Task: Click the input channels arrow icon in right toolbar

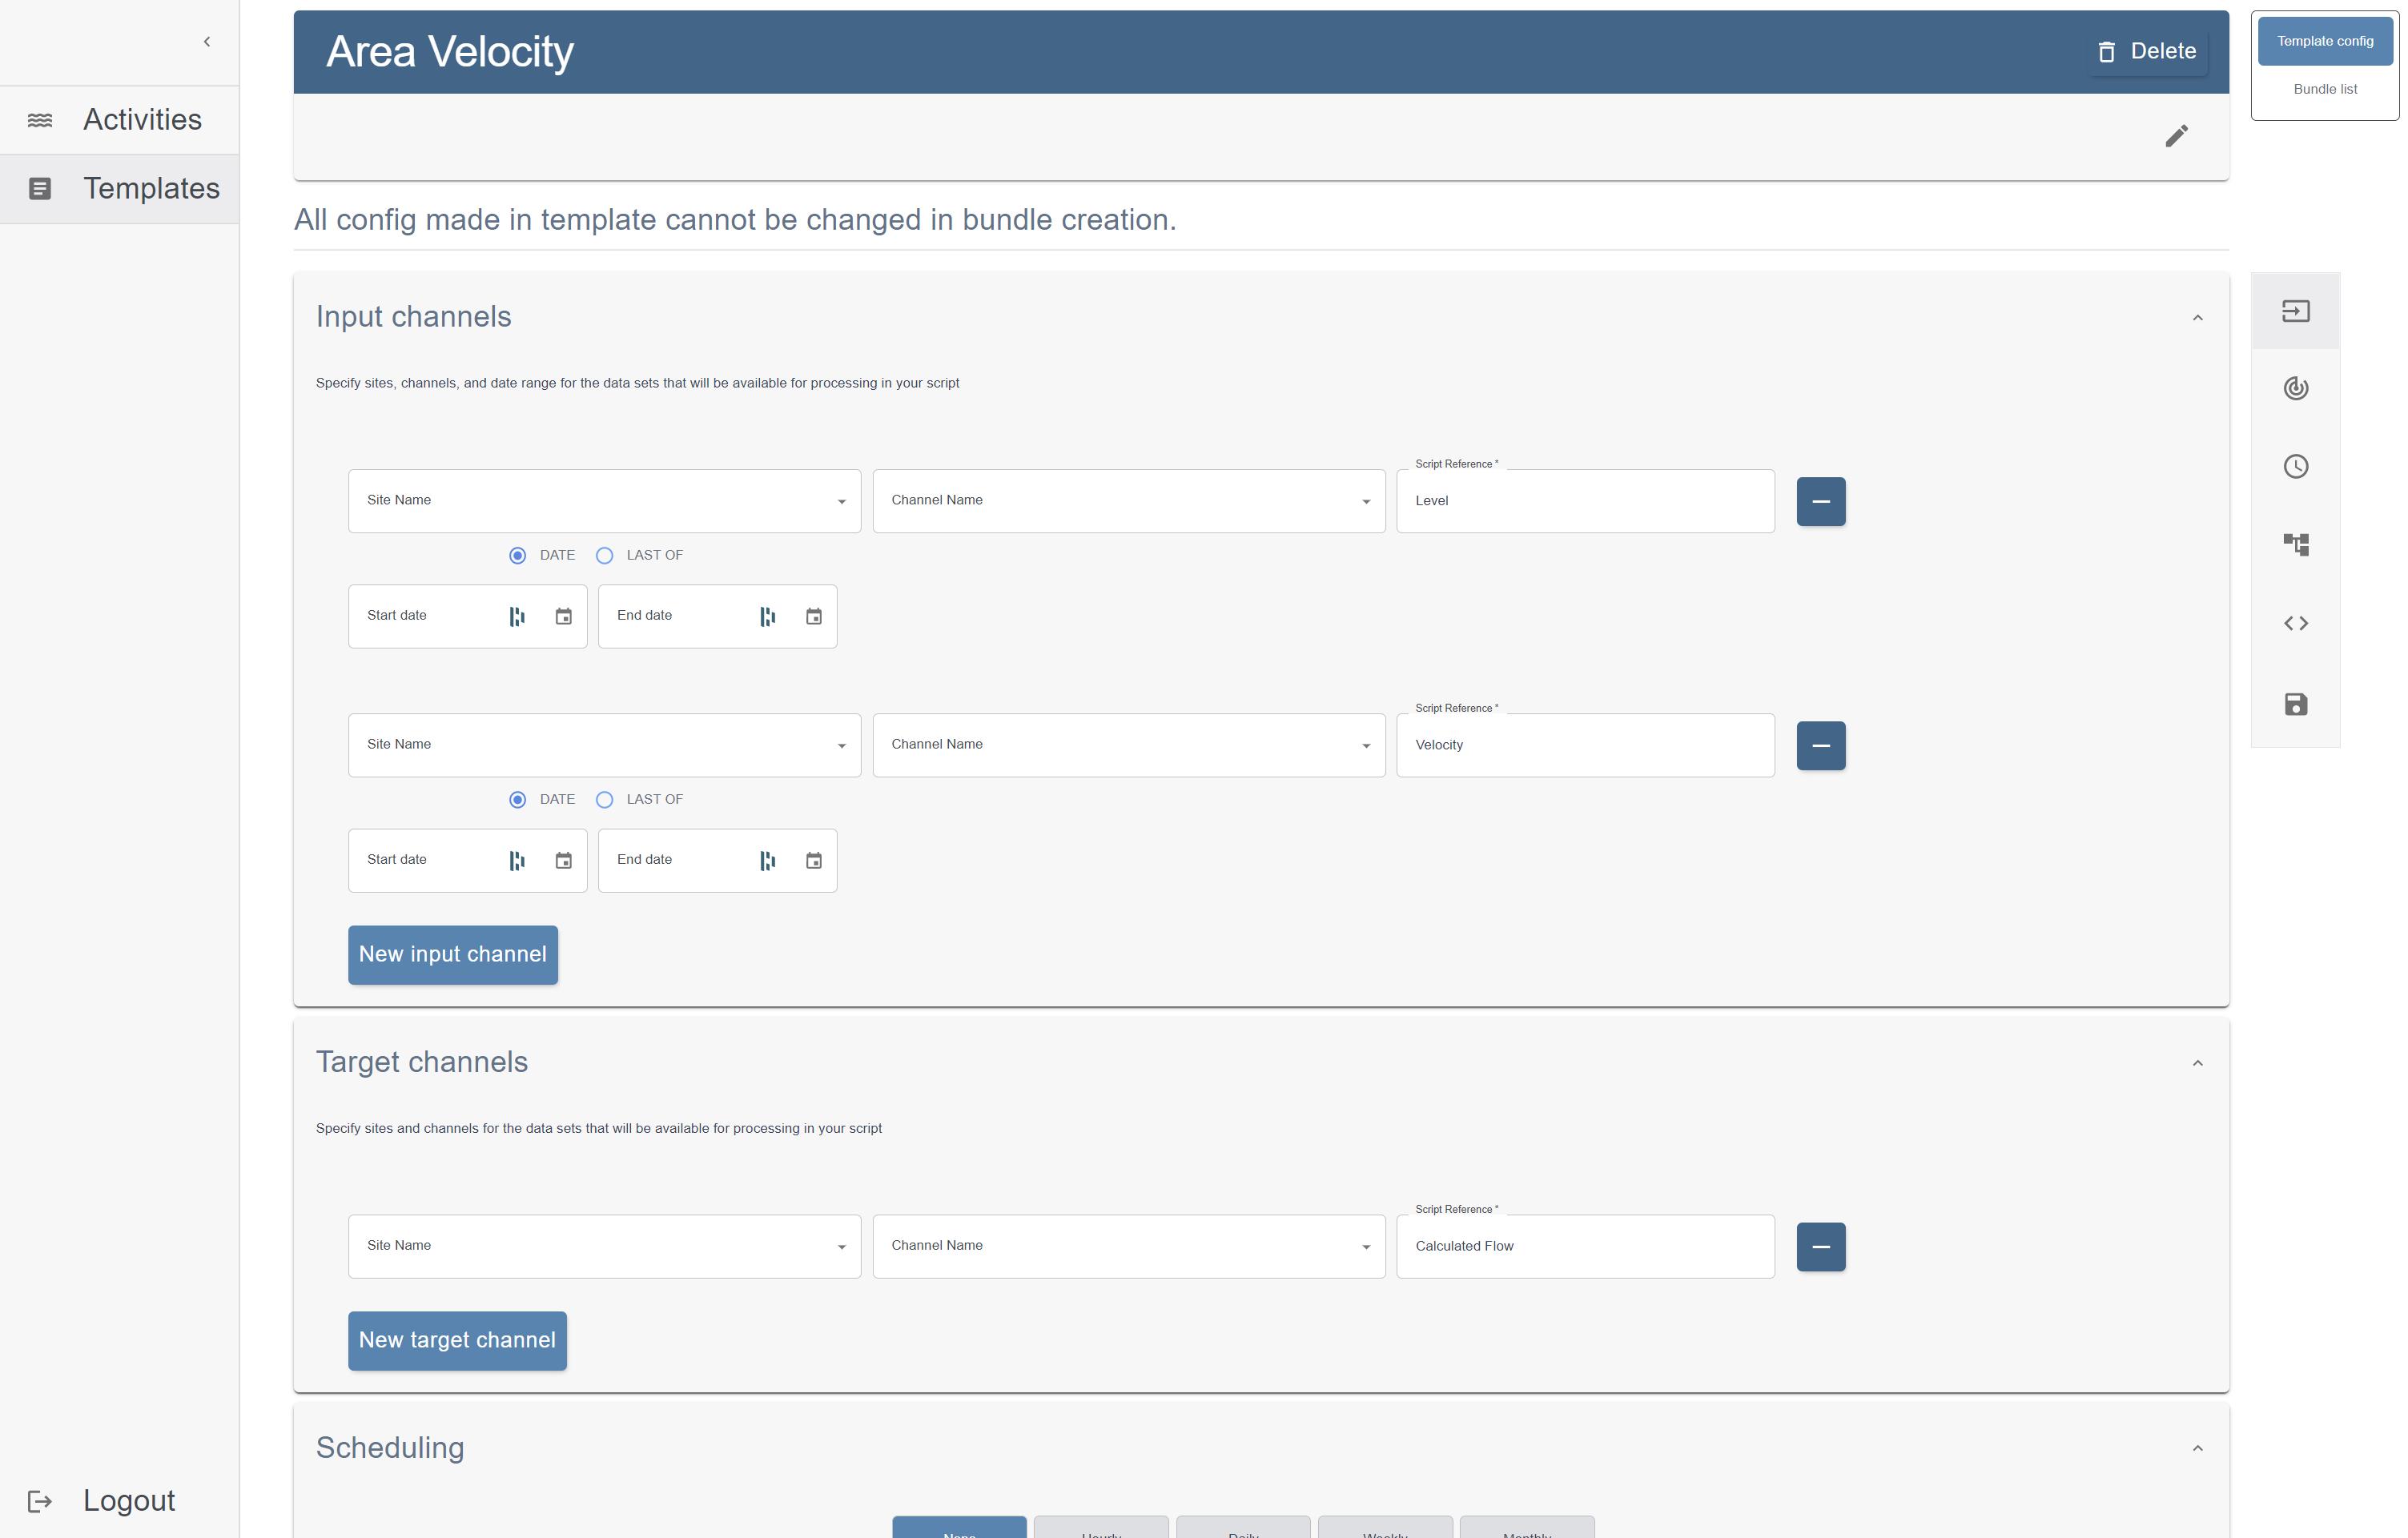Action: point(2295,311)
